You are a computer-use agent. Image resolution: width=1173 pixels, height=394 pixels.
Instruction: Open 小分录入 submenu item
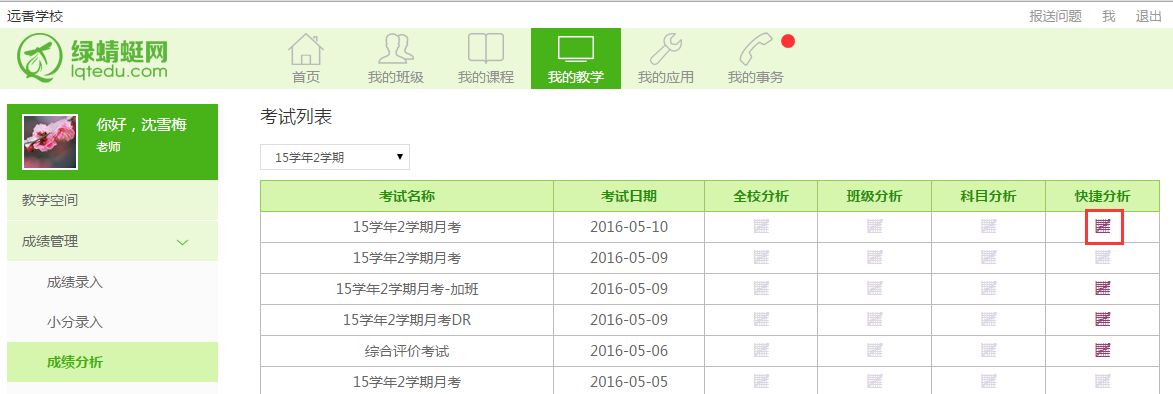[x=75, y=322]
